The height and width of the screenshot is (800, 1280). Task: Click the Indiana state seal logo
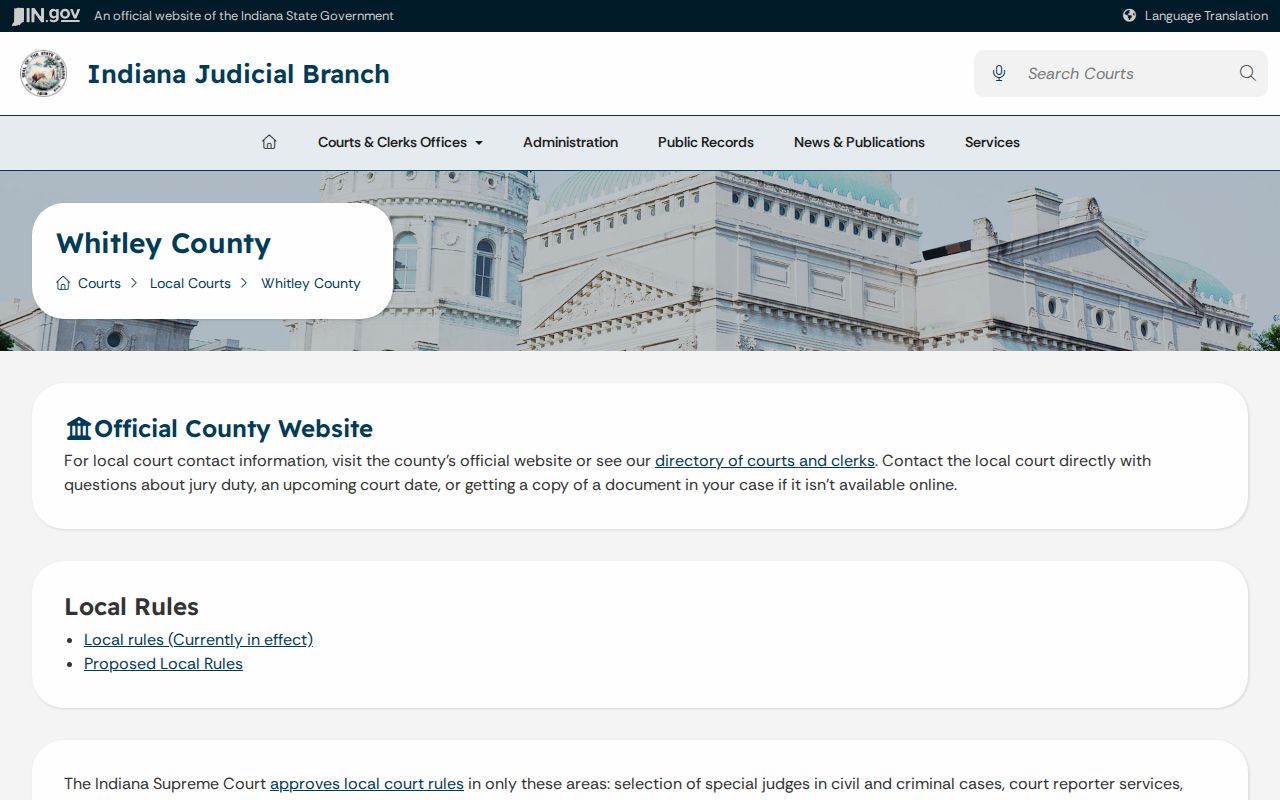point(44,74)
